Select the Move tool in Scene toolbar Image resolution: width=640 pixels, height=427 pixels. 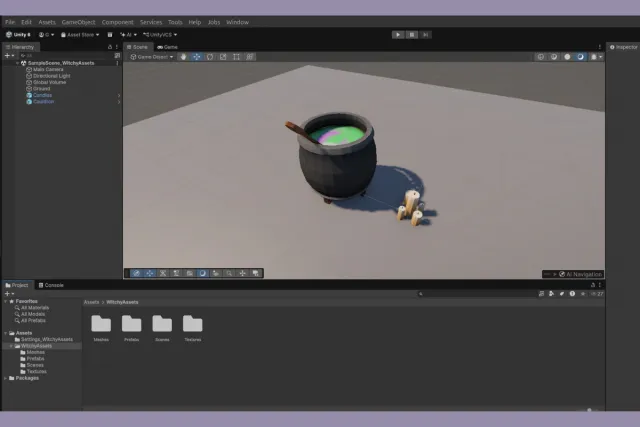pos(197,57)
